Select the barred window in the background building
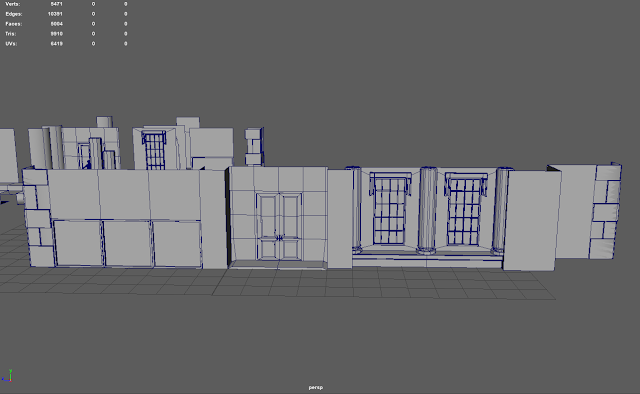Image resolution: width=640 pixels, height=394 pixels. 154,150
